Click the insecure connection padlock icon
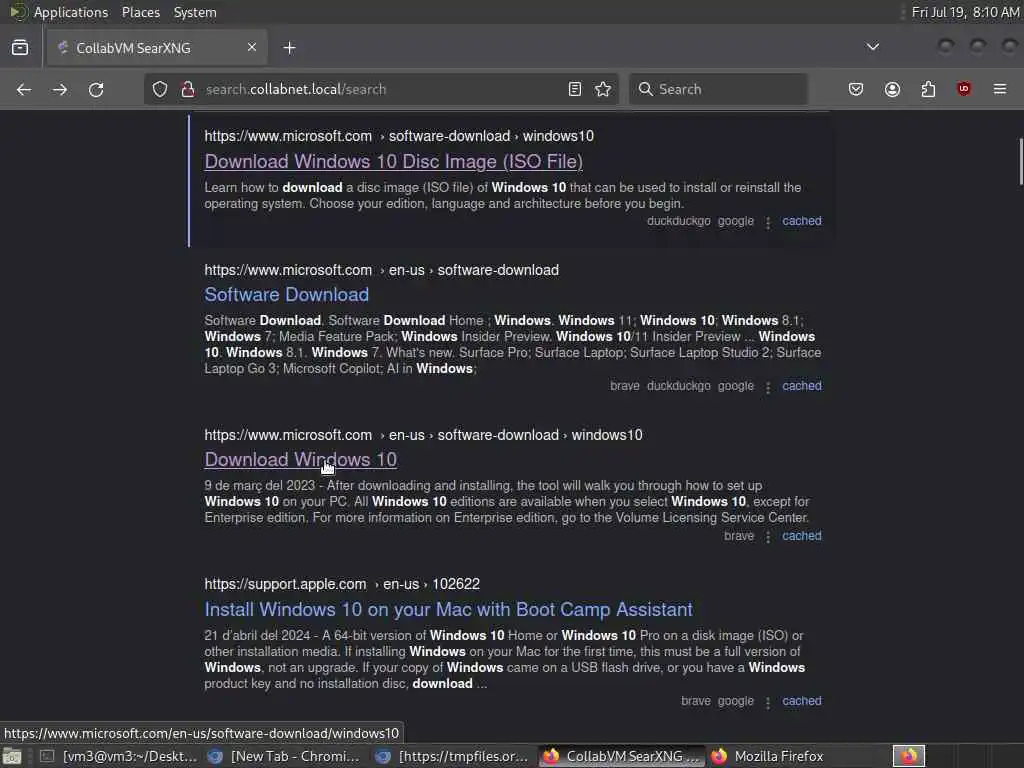The height and width of the screenshot is (768, 1024). coord(187,89)
